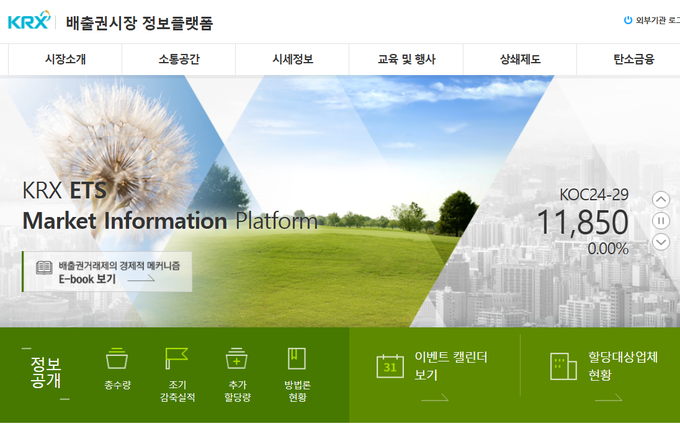Expand the 상쇄제도 menu
This screenshot has width=680, height=434.
pos(520,59)
